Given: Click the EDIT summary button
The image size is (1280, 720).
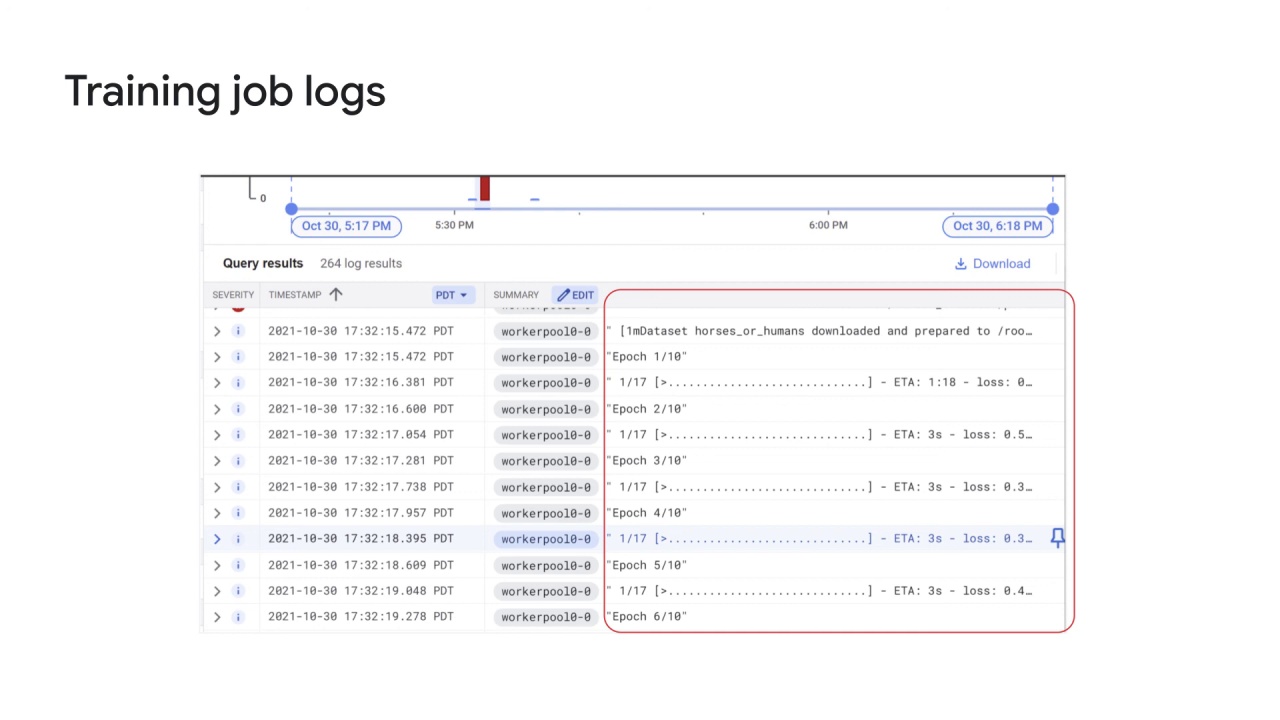Looking at the screenshot, I should click(575, 295).
